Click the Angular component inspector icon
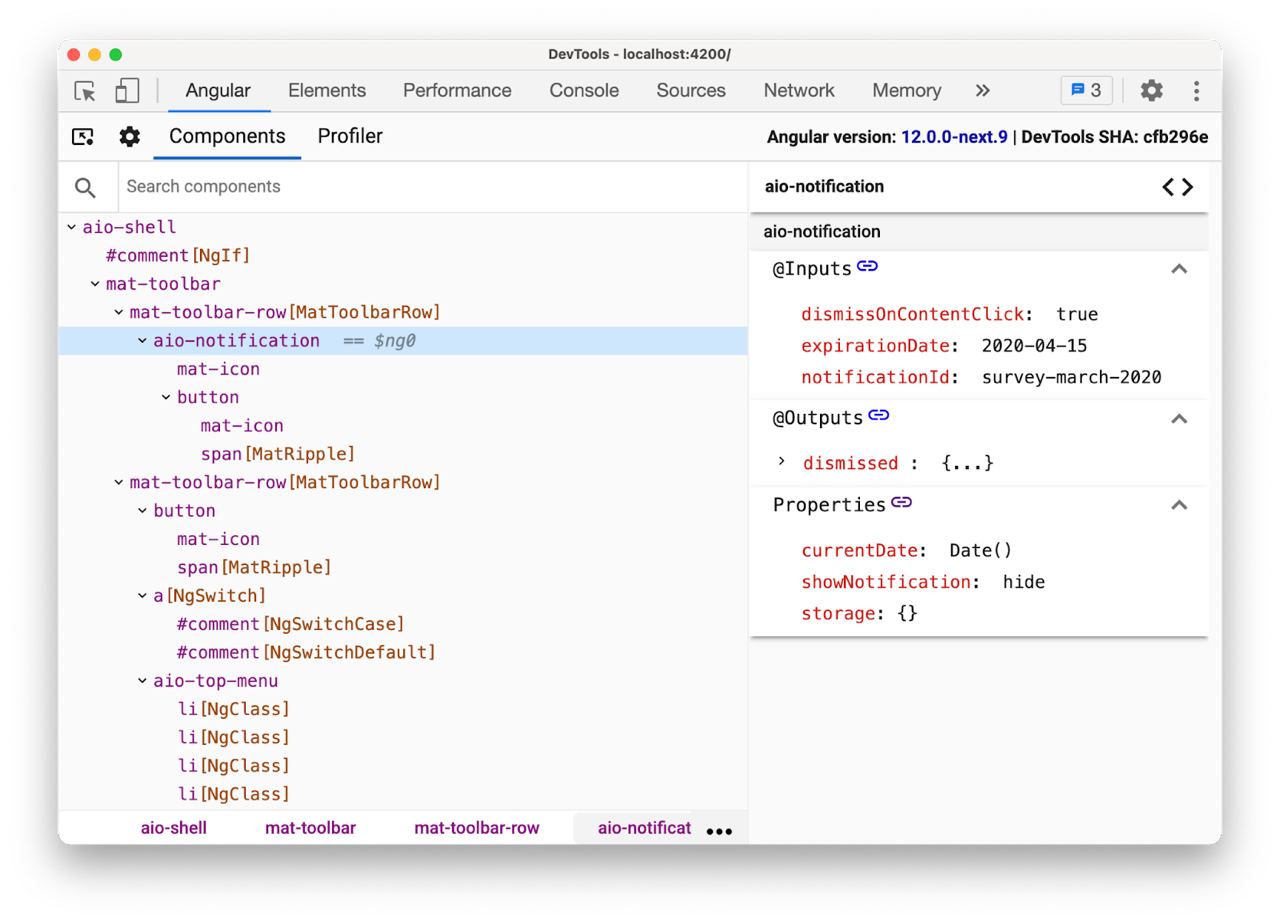 (x=83, y=137)
